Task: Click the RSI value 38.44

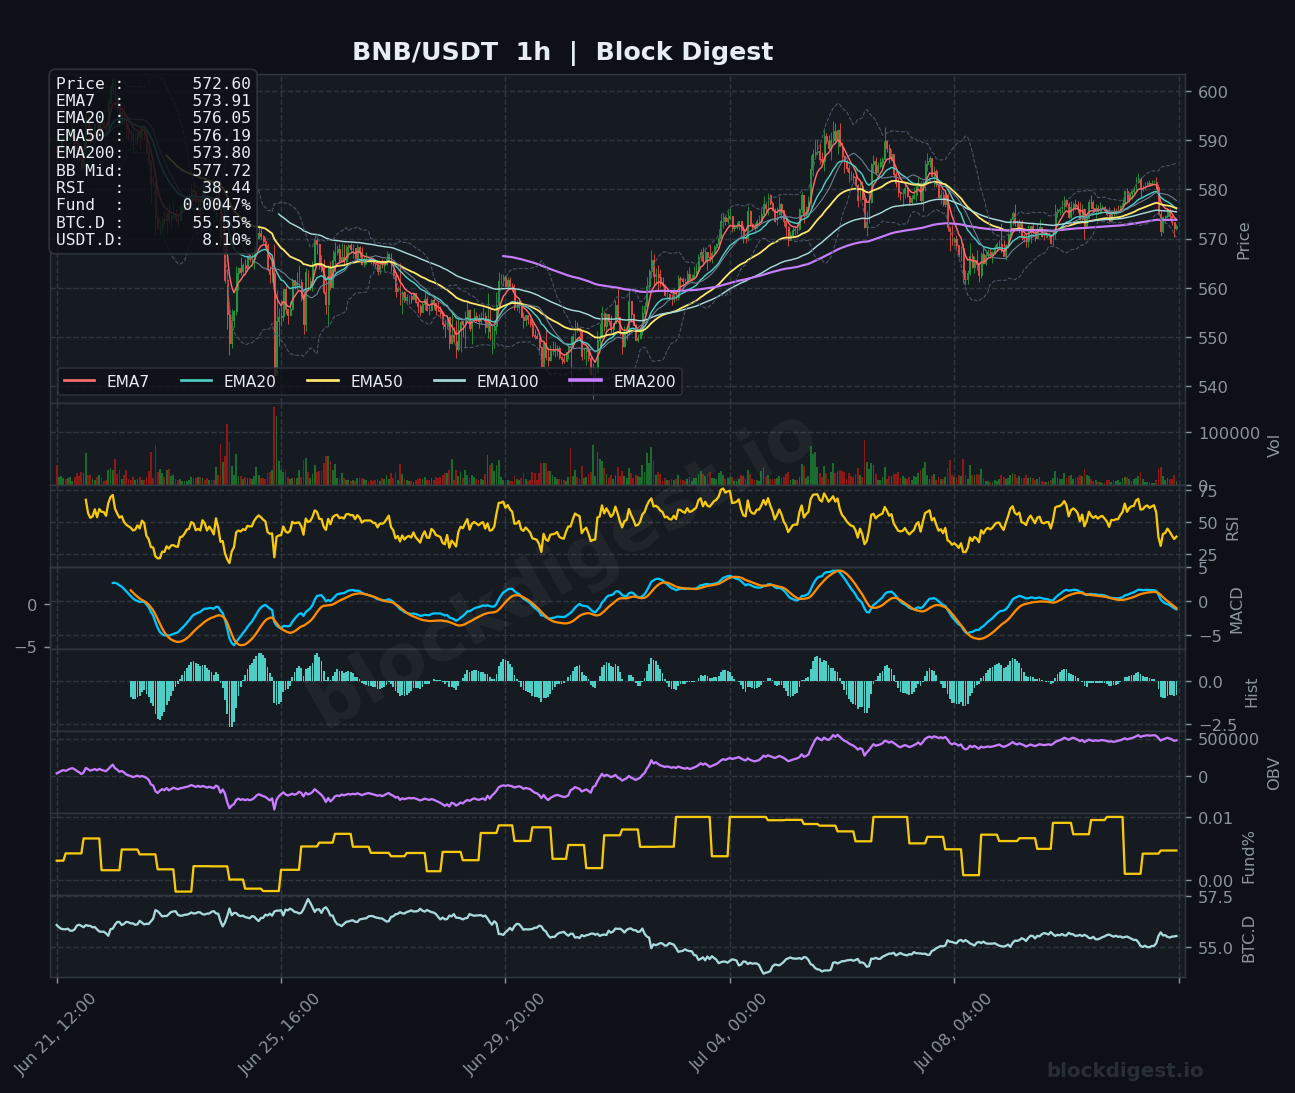Action: click(x=226, y=188)
